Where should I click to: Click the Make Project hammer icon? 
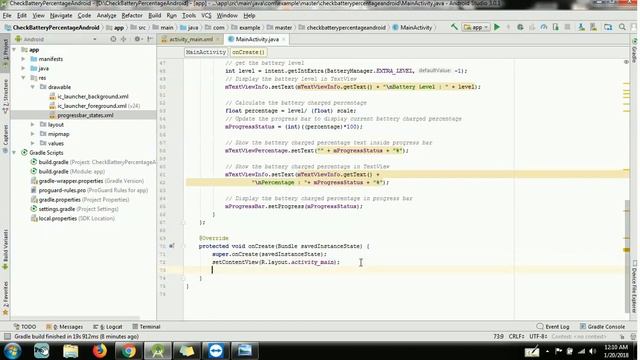coord(454,27)
